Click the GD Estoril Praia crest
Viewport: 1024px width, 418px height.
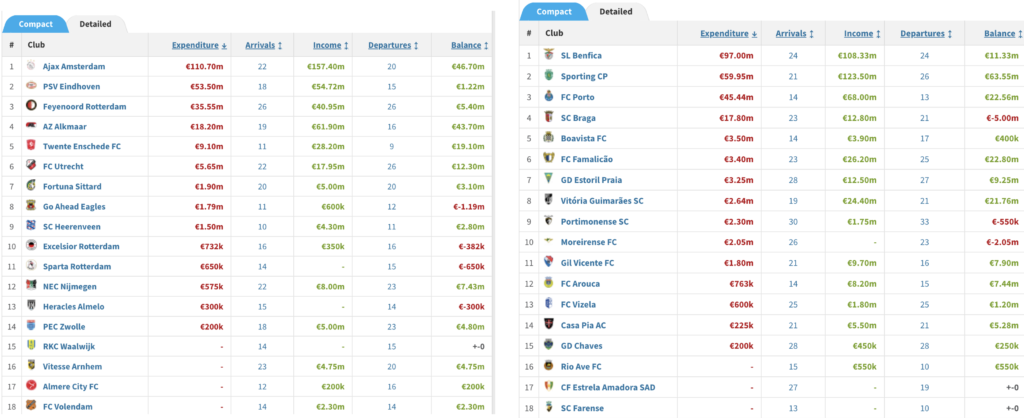point(548,180)
